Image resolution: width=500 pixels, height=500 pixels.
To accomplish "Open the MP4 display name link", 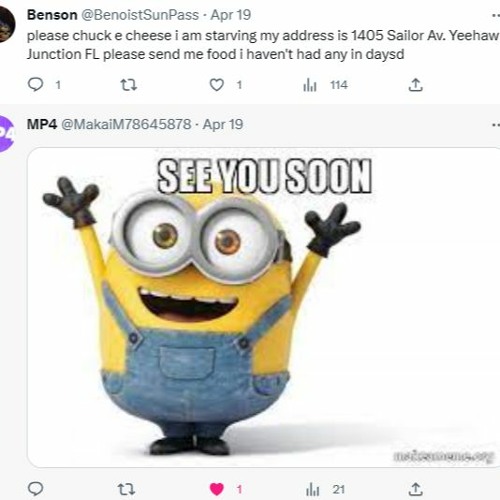I will [x=42, y=124].
